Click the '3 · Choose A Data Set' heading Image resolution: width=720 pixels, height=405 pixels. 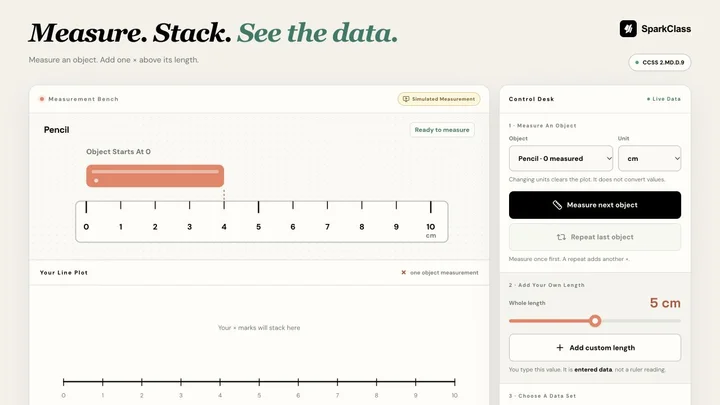click(542, 396)
